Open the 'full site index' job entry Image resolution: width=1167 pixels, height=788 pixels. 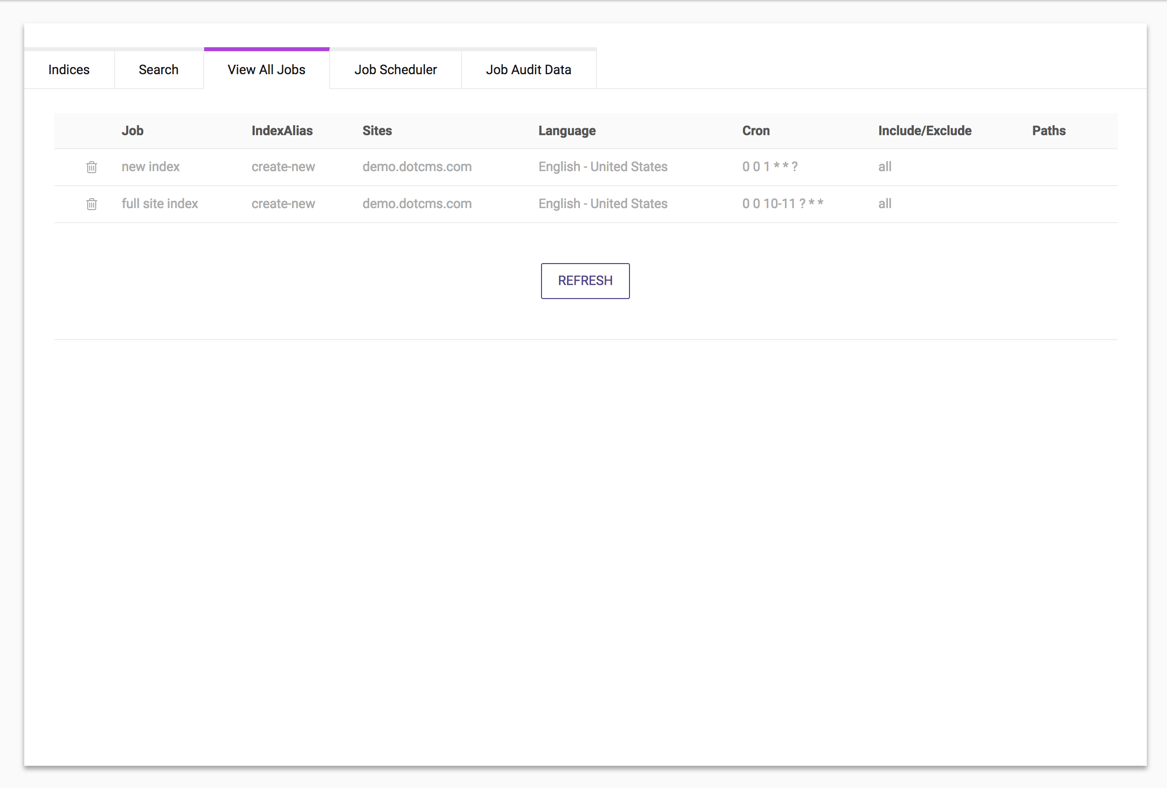pos(159,204)
